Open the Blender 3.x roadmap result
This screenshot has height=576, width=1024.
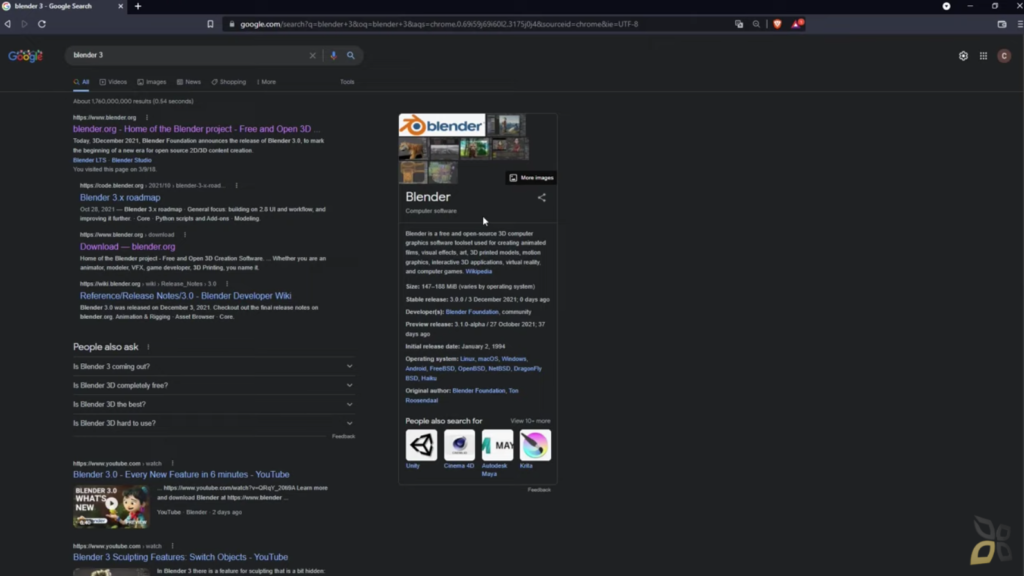(120, 197)
